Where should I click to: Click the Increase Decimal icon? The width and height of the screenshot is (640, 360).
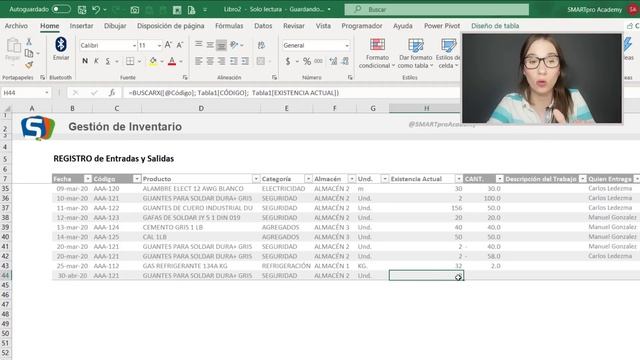(x=333, y=61)
